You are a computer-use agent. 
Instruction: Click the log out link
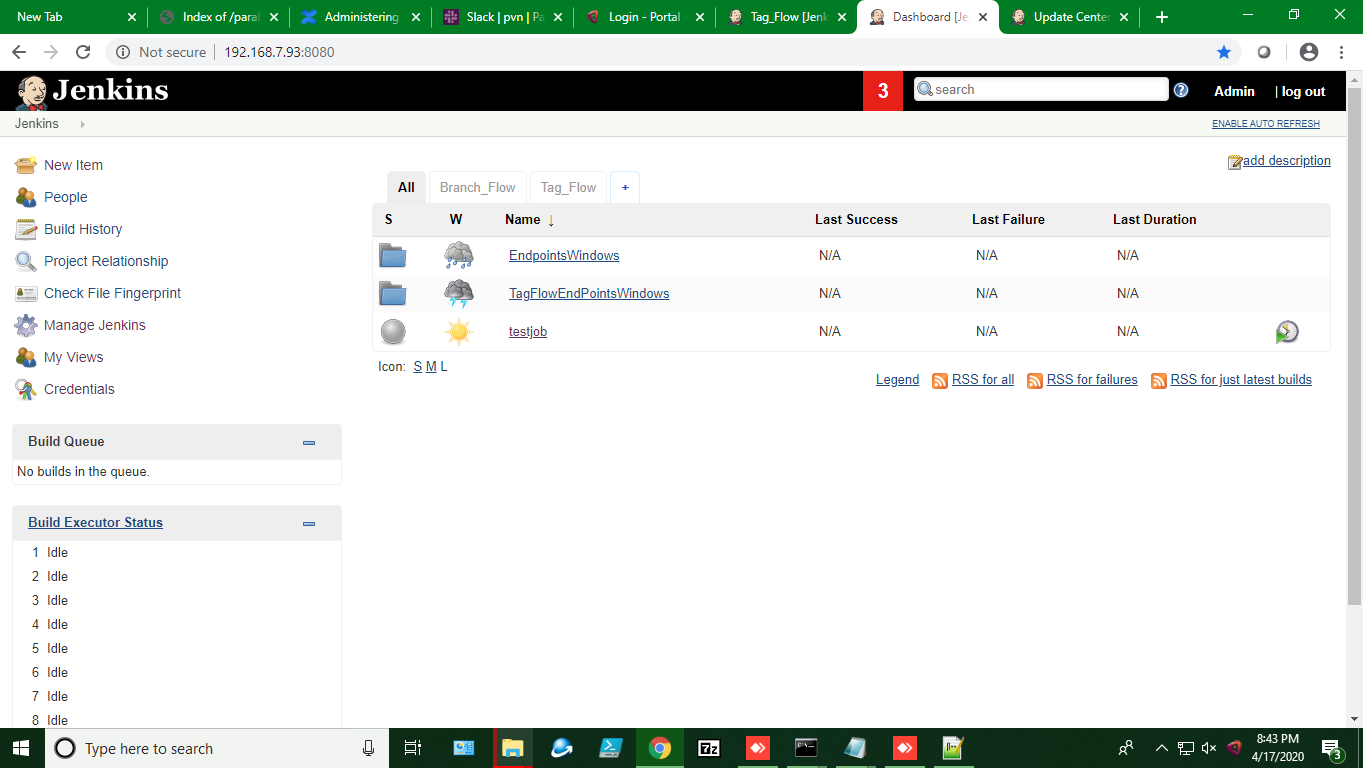click(1303, 91)
